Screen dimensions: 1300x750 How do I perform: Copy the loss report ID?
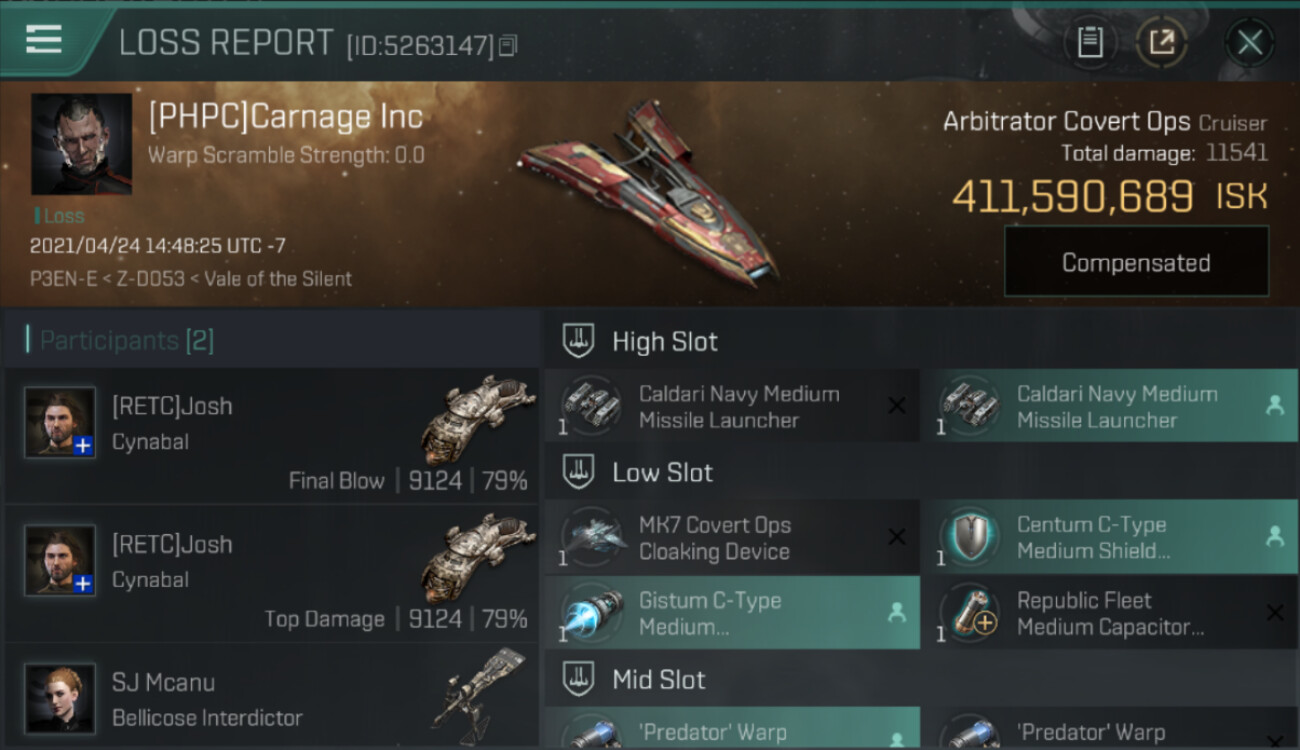tap(508, 45)
